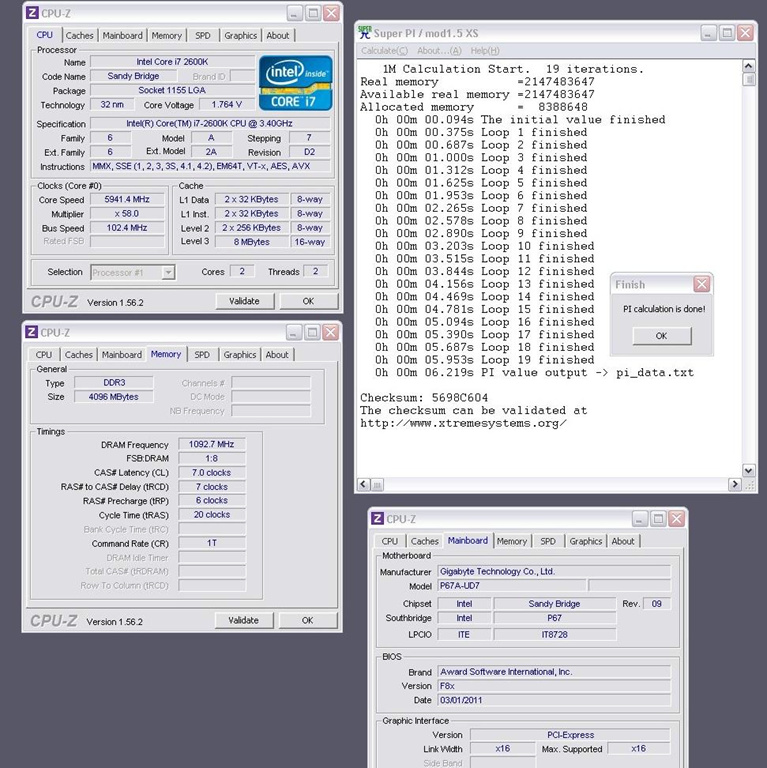Click Validate in the CPU-Z Memory window
This screenshot has height=768, width=767.
(243, 620)
